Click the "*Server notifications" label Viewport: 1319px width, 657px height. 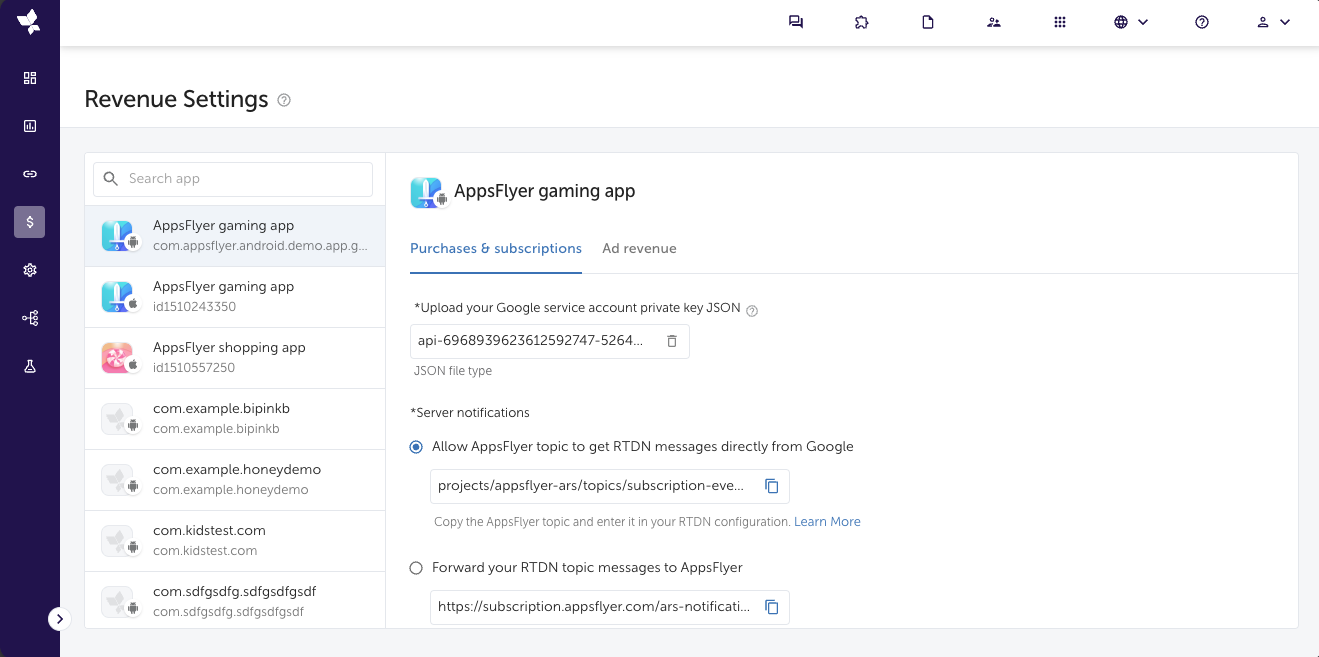pyautogui.click(x=470, y=413)
